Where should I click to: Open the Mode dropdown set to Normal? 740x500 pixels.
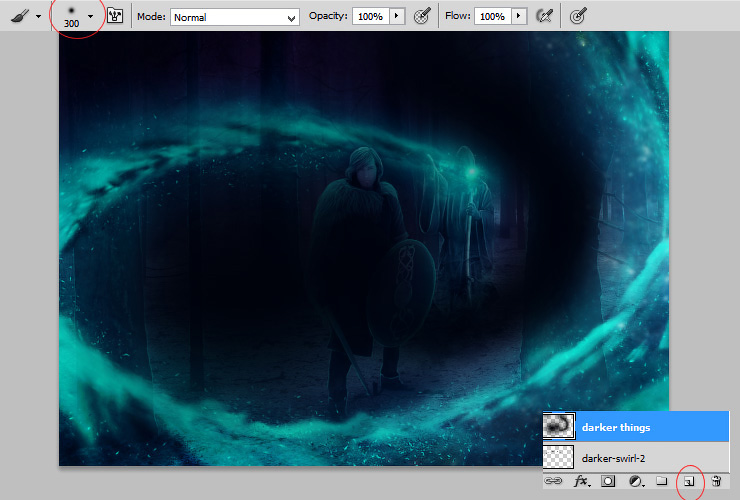(x=235, y=17)
